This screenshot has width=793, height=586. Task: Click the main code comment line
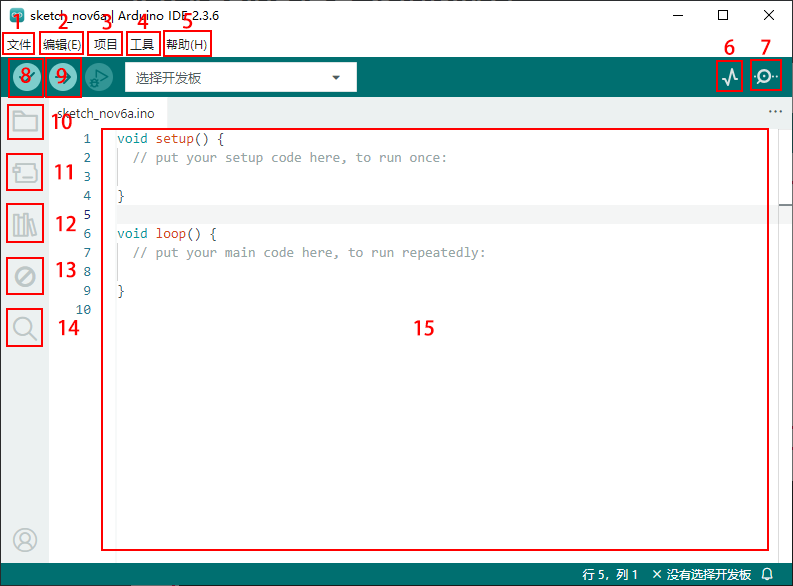tap(309, 253)
